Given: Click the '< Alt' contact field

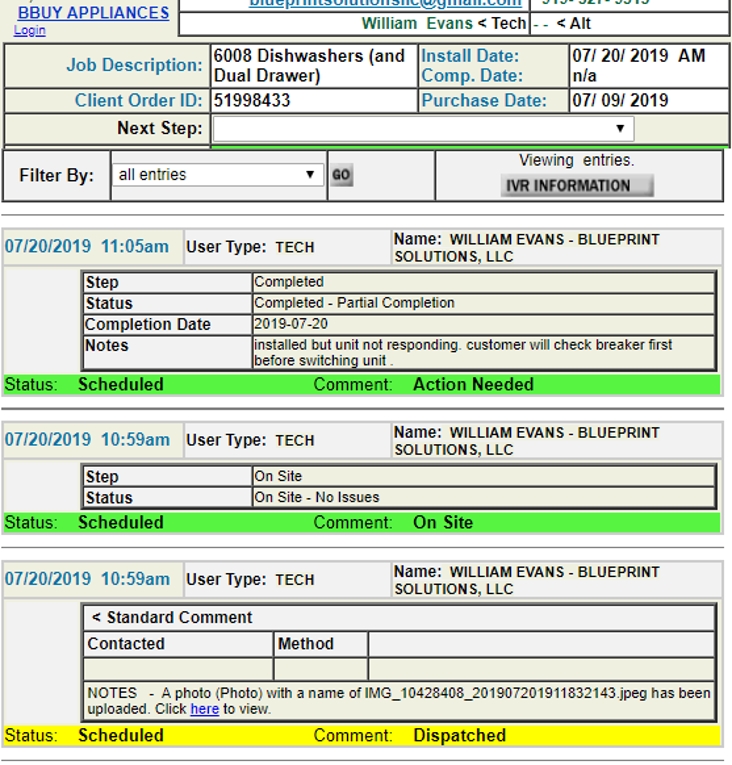Looking at the screenshot, I should click(x=573, y=24).
